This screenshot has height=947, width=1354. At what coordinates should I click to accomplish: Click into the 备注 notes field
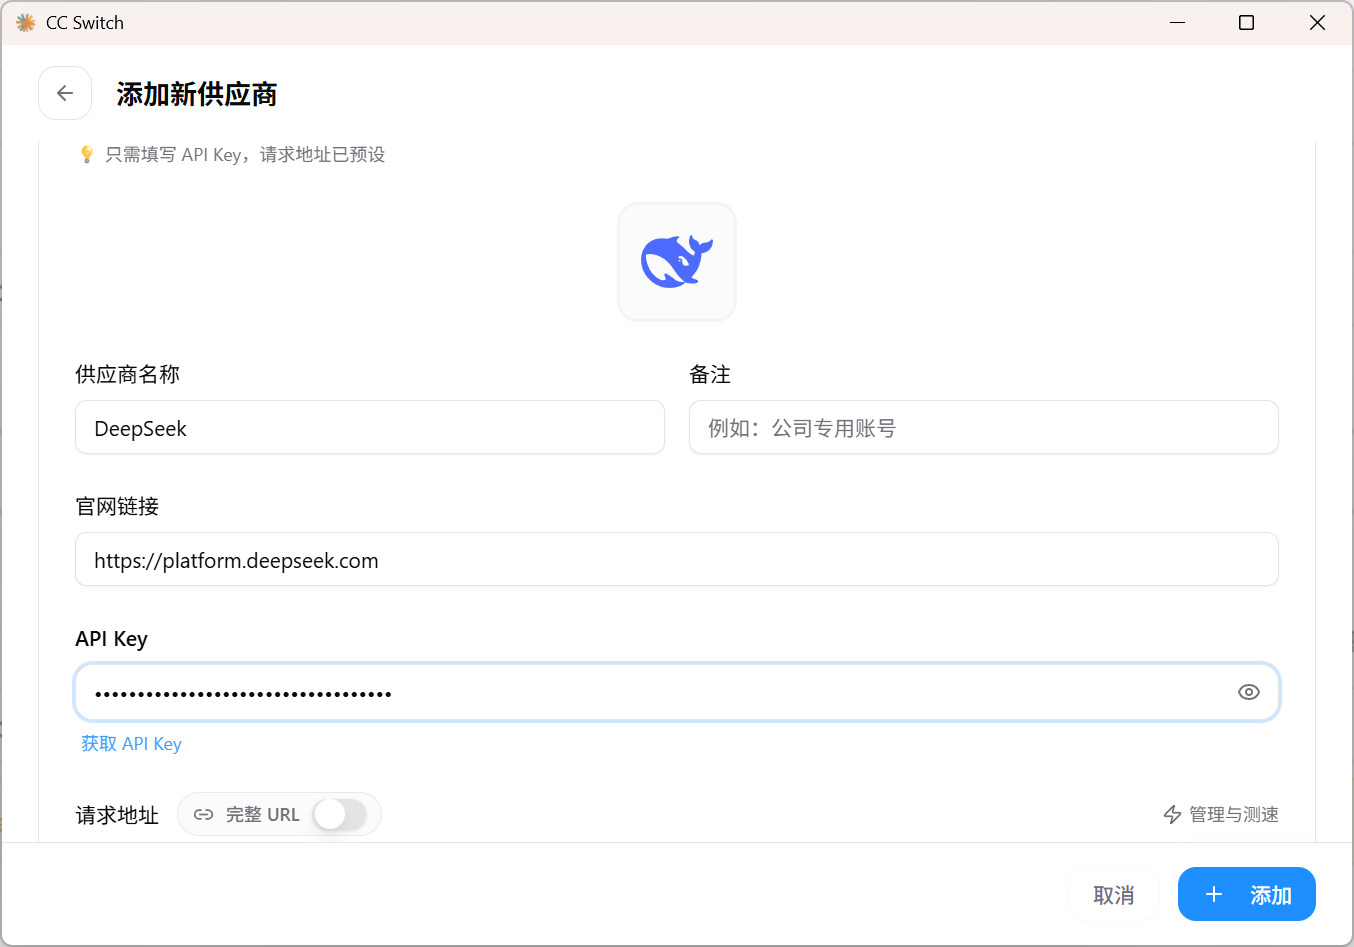pos(983,428)
